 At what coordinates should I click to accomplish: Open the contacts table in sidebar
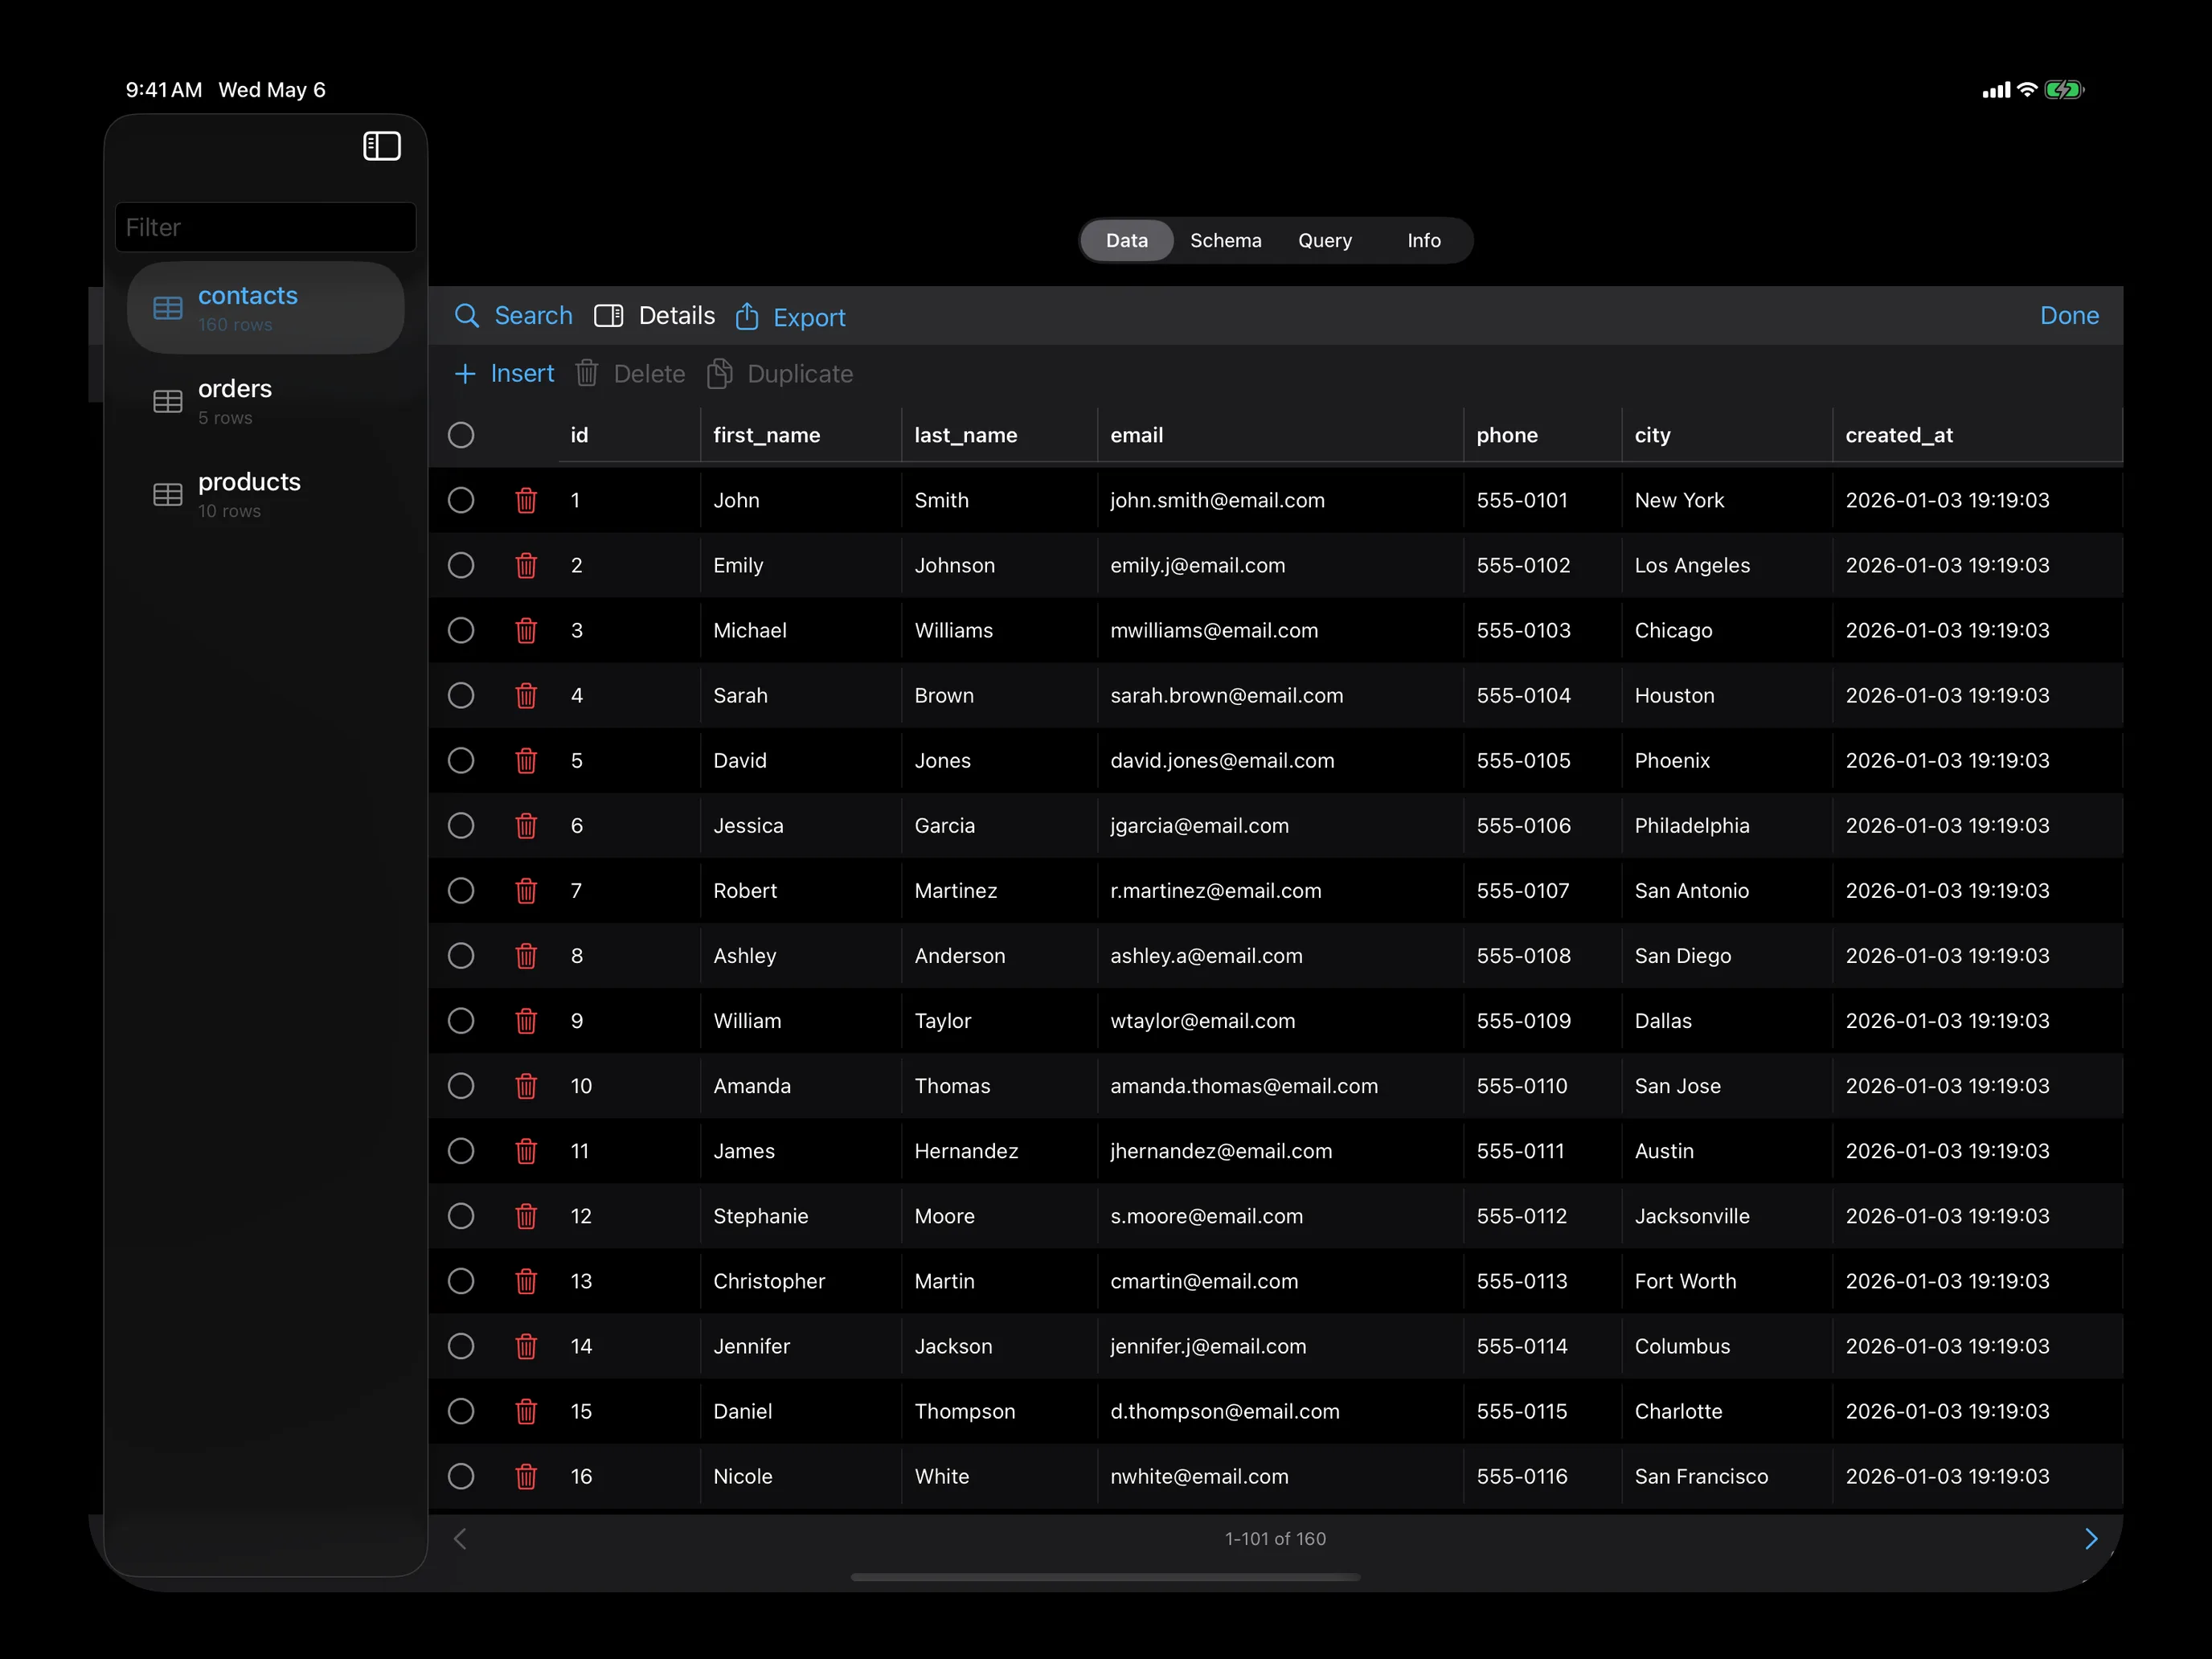pos(266,308)
